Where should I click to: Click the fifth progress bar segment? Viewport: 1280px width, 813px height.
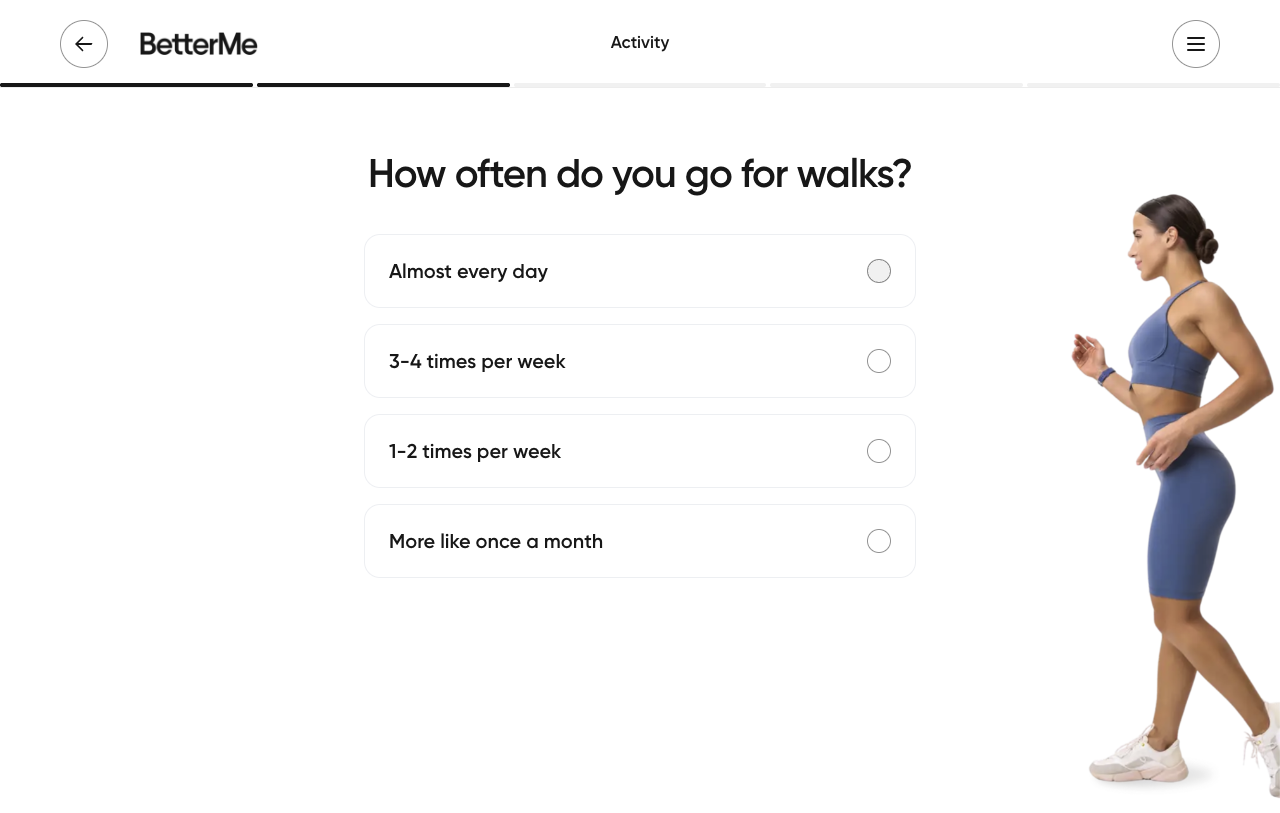click(1153, 85)
